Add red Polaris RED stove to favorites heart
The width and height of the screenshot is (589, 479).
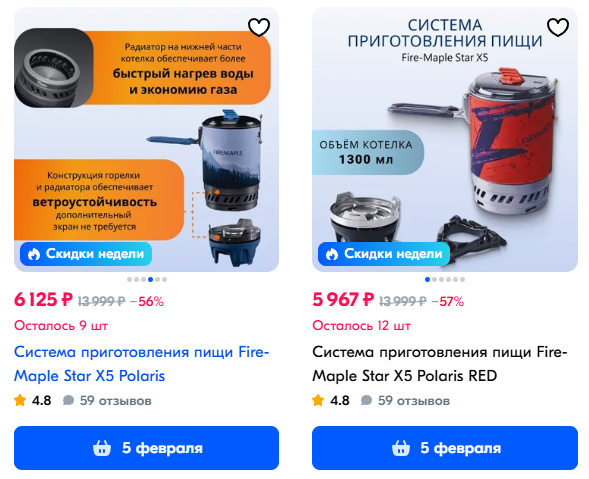click(x=558, y=27)
